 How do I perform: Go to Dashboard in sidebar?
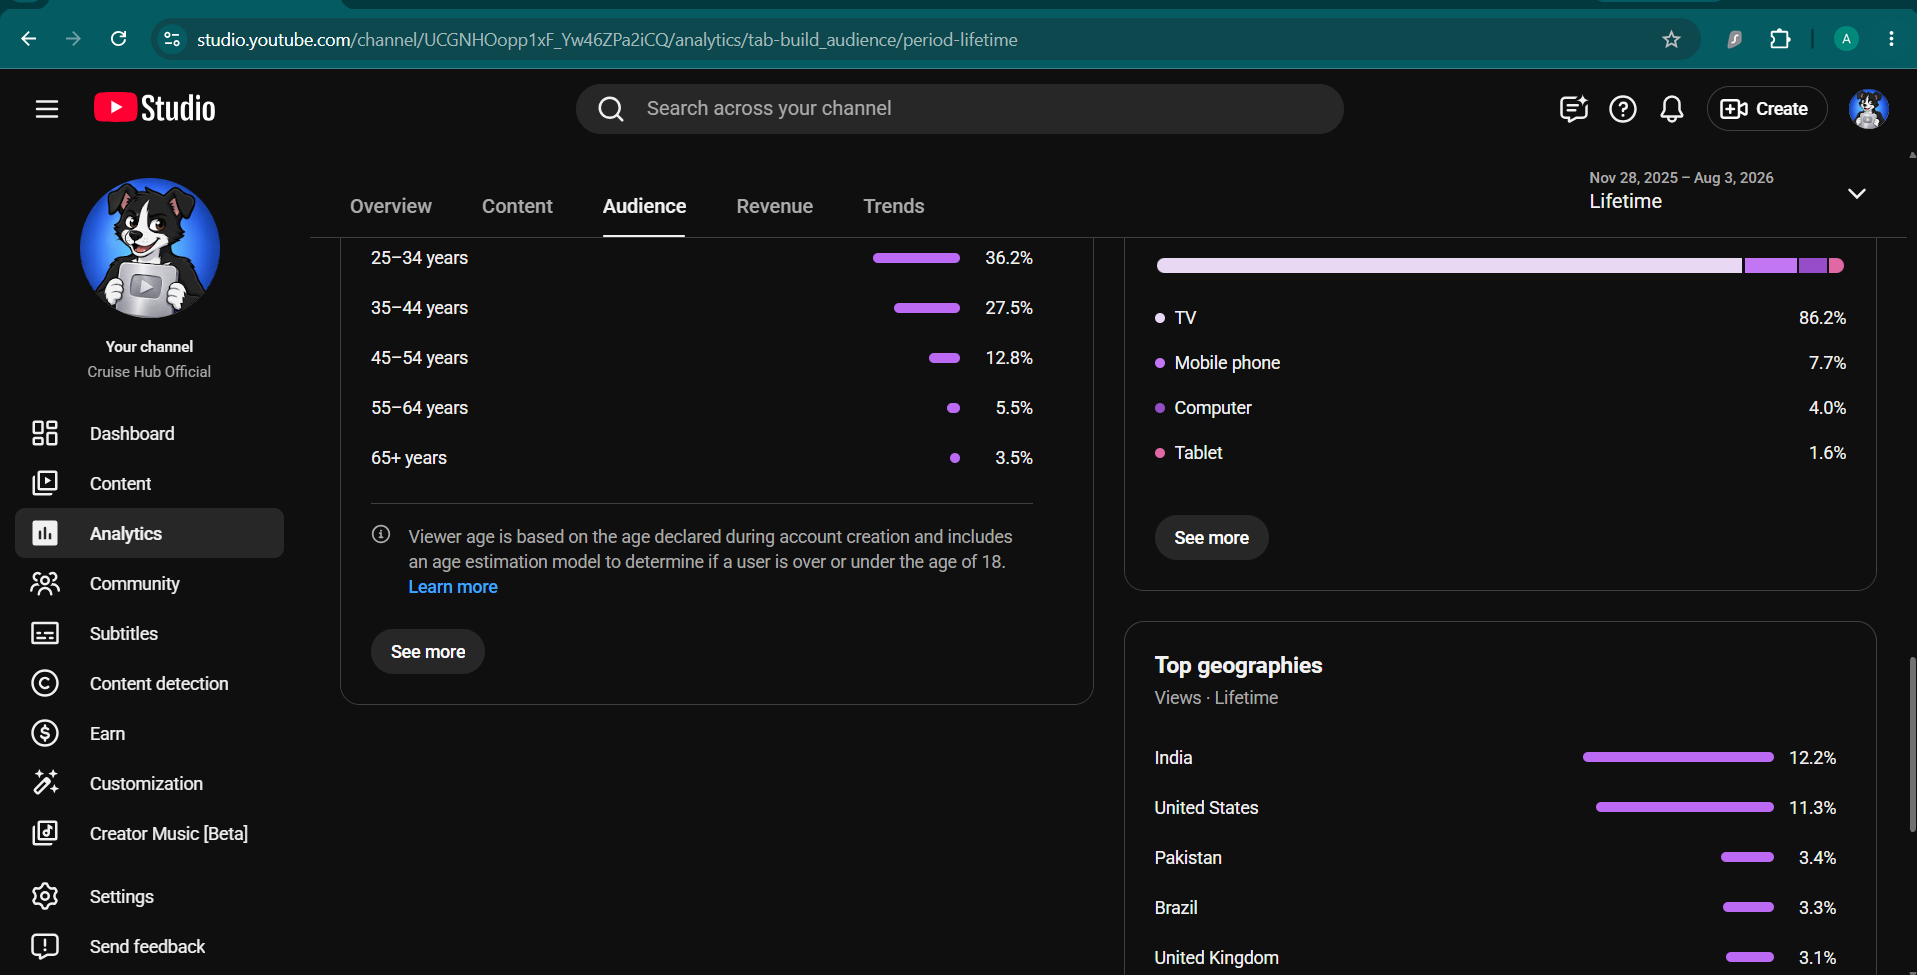(x=150, y=433)
